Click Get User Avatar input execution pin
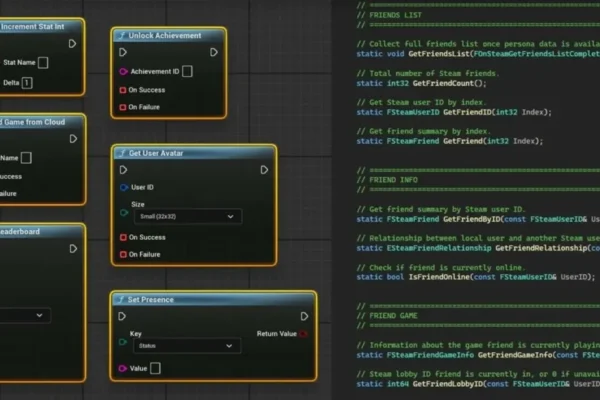This screenshot has width=600, height=400. [x=123, y=170]
